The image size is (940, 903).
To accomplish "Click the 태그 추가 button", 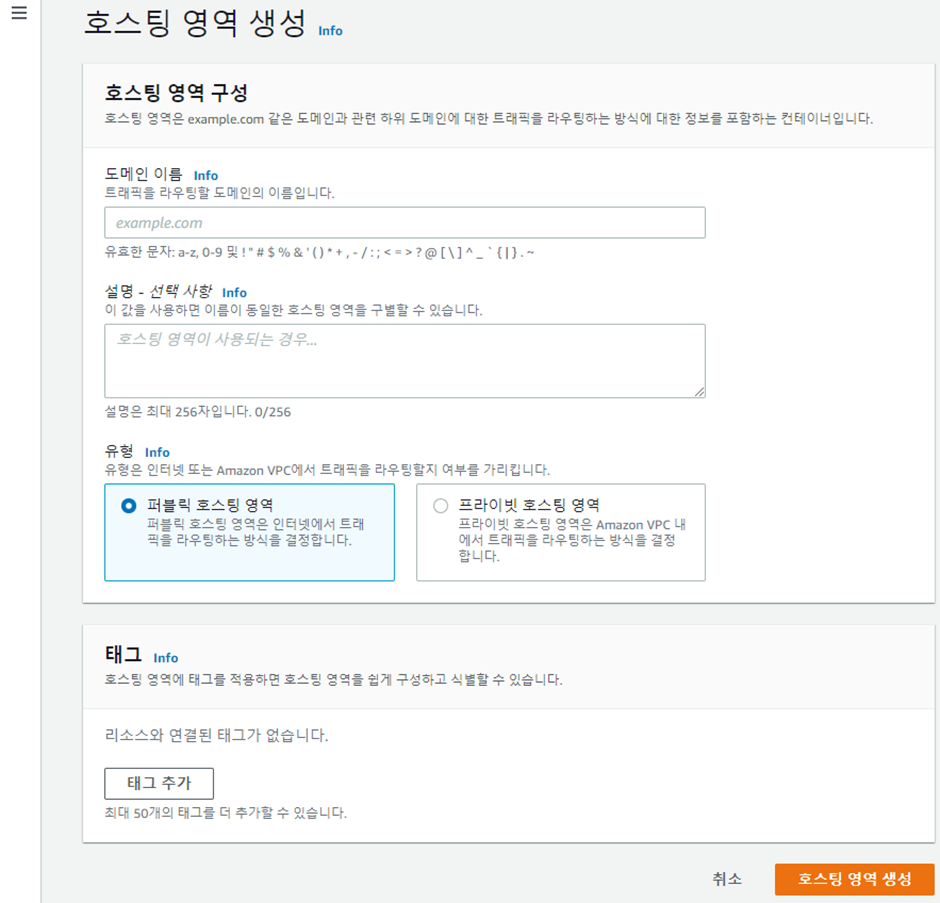I will coord(159,783).
